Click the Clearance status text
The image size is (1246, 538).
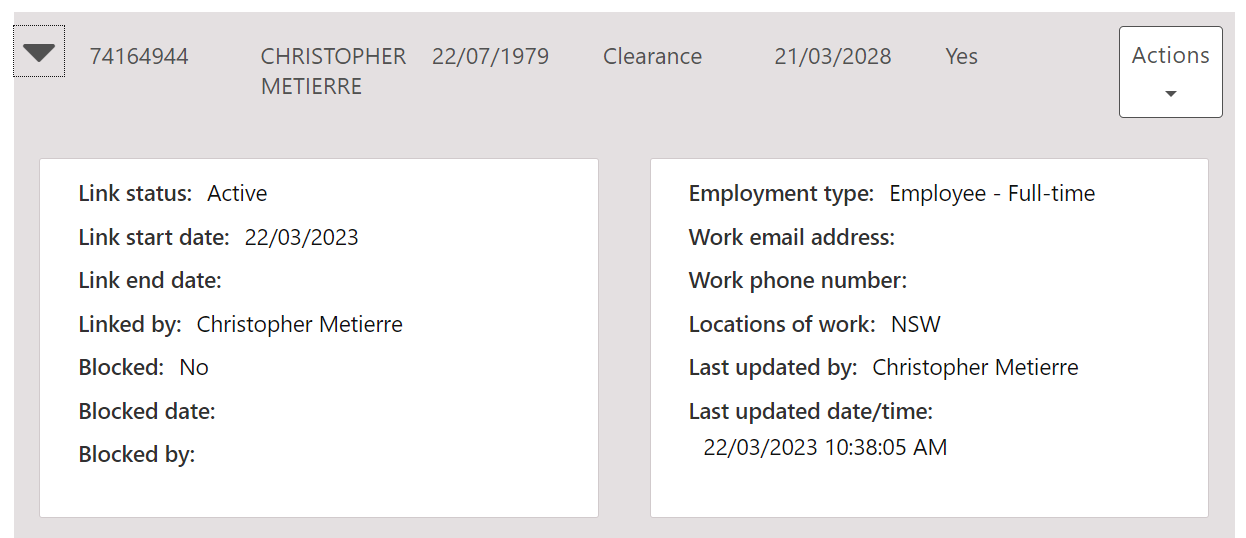click(652, 57)
